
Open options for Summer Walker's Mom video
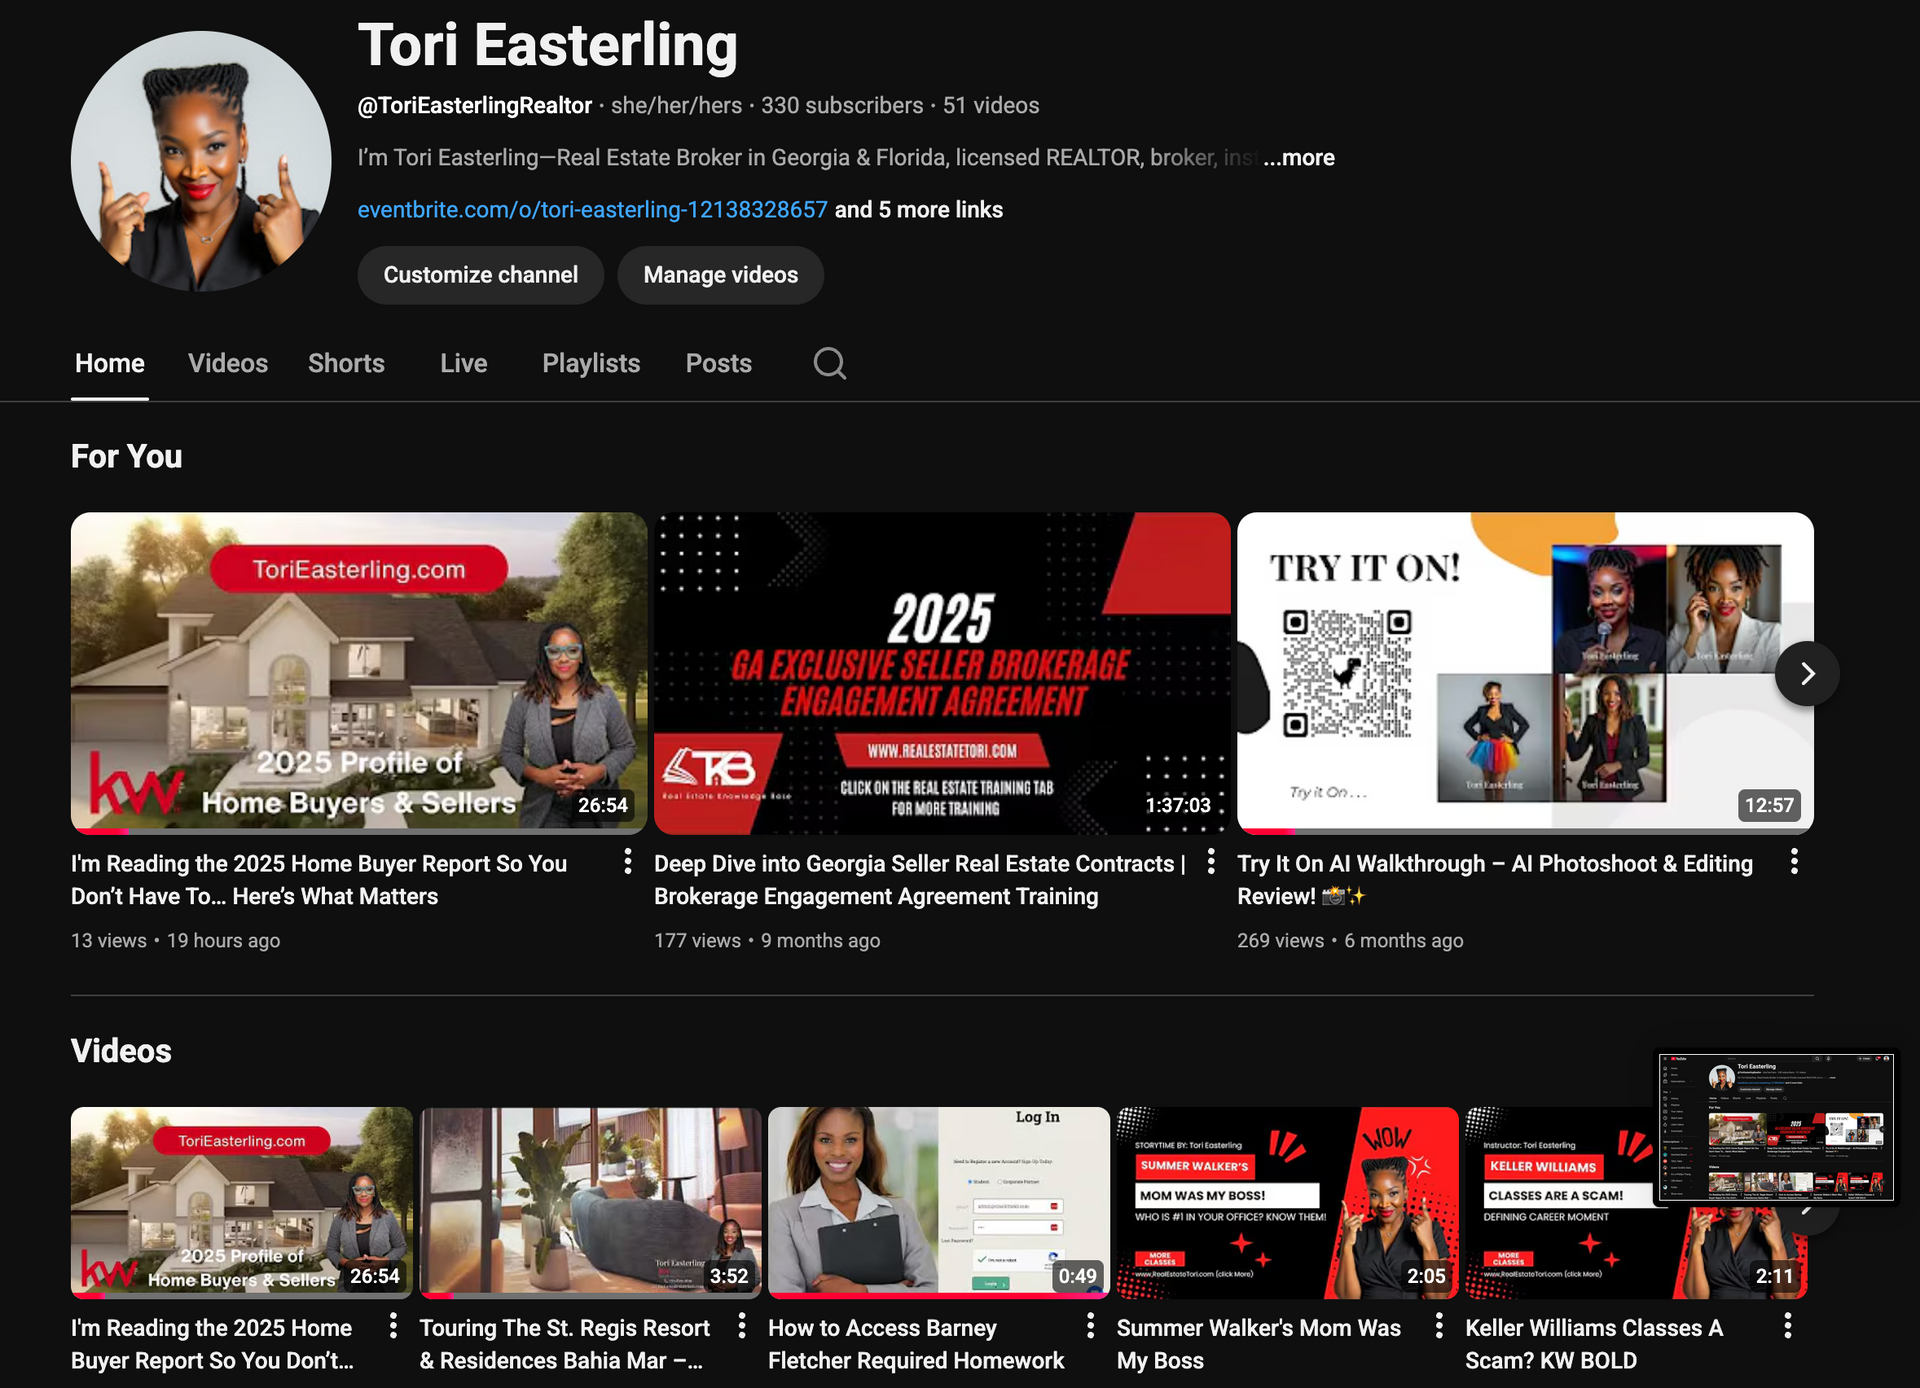point(1438,1326)
